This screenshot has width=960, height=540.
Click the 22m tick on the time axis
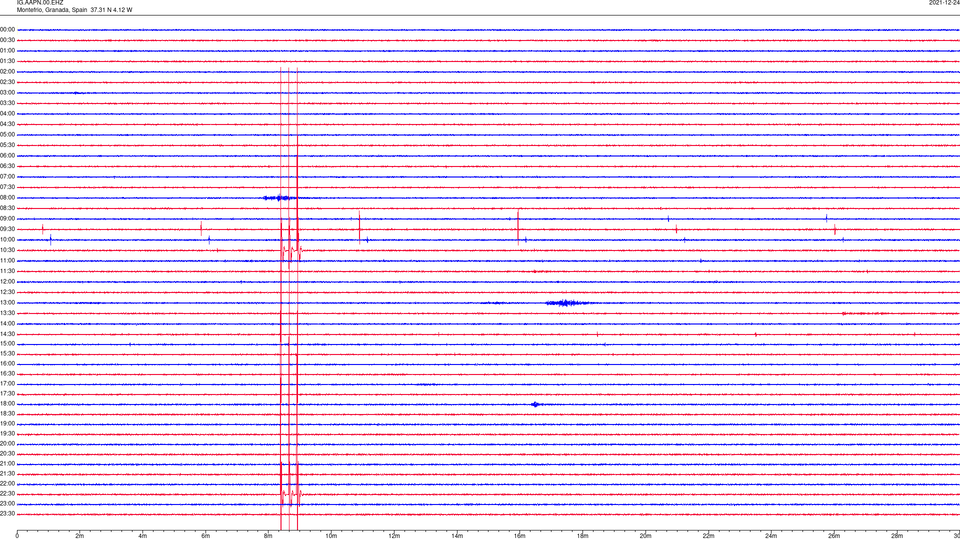pyautogui.click(x=708, y=536)
